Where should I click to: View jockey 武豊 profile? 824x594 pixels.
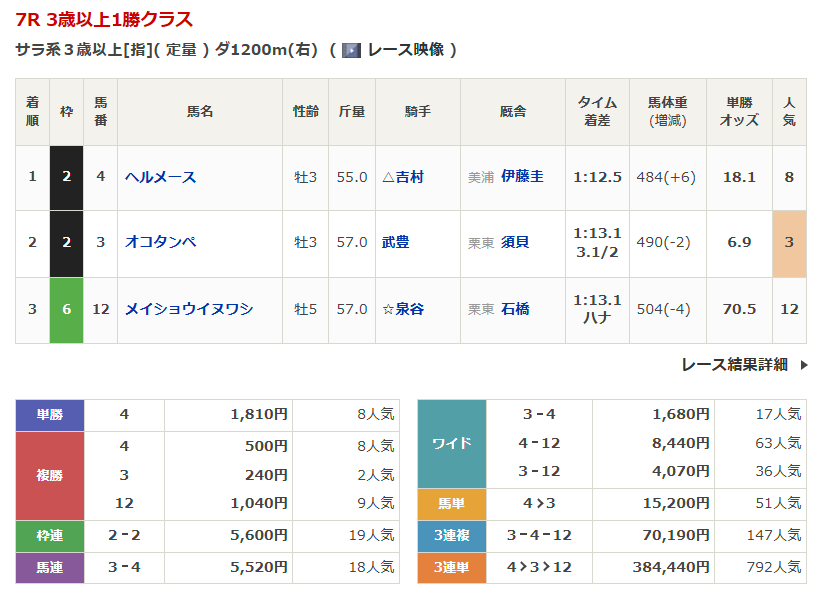pyautogui.click(x=395, y=242)
